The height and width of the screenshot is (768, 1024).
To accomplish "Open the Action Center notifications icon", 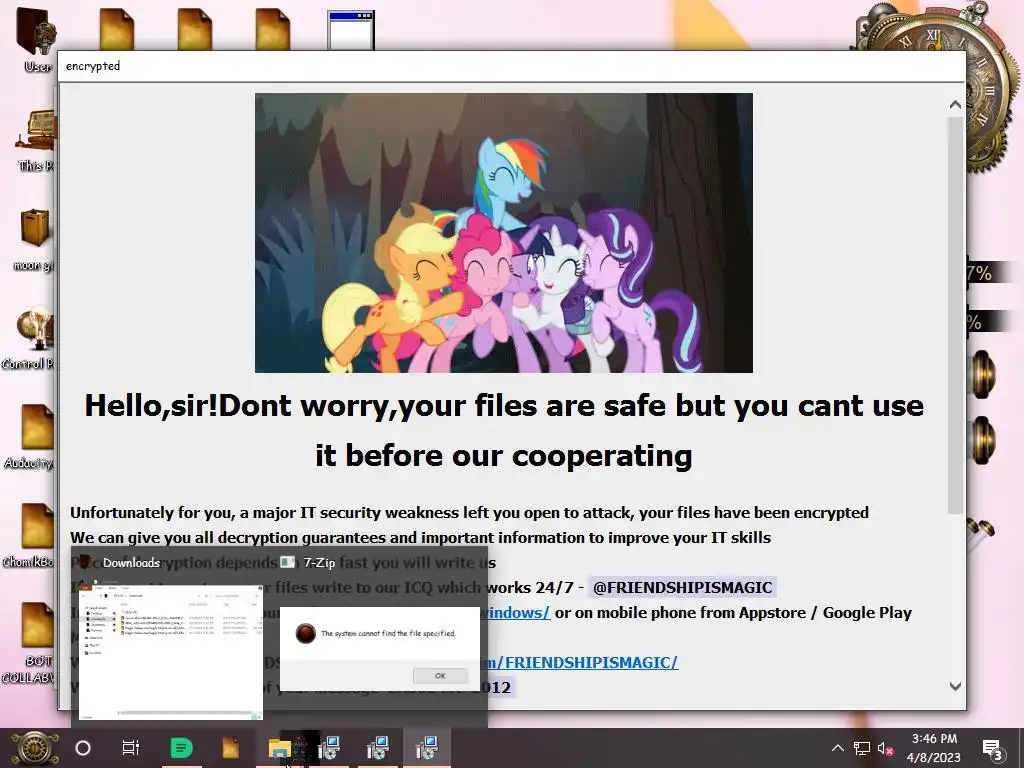I will [x=993, y=749].
